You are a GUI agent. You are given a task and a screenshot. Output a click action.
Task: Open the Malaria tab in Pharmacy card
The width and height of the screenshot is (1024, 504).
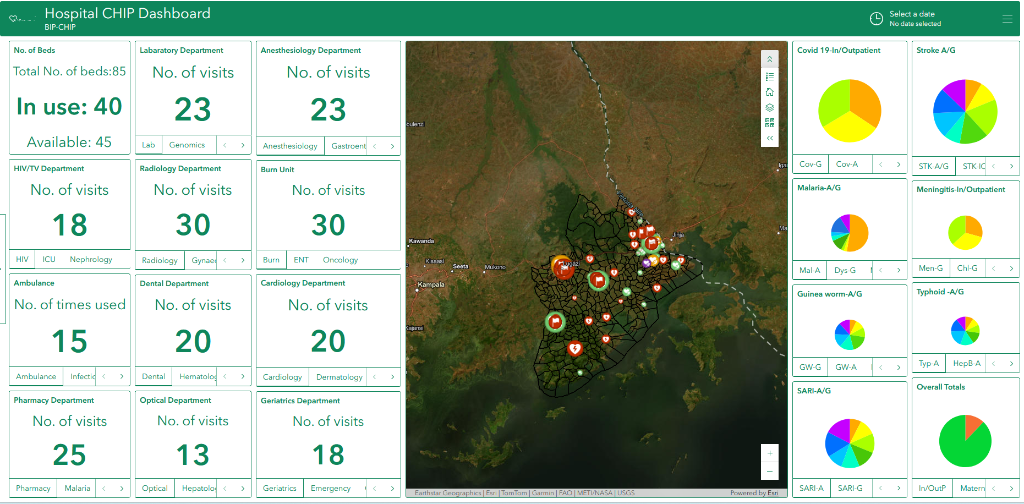coord(76,488)
